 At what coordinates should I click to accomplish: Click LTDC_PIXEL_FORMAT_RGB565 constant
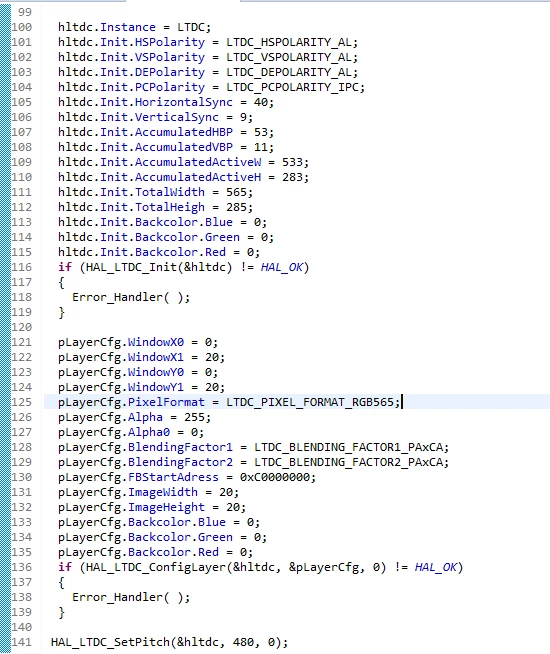click(x=309, y=402)
